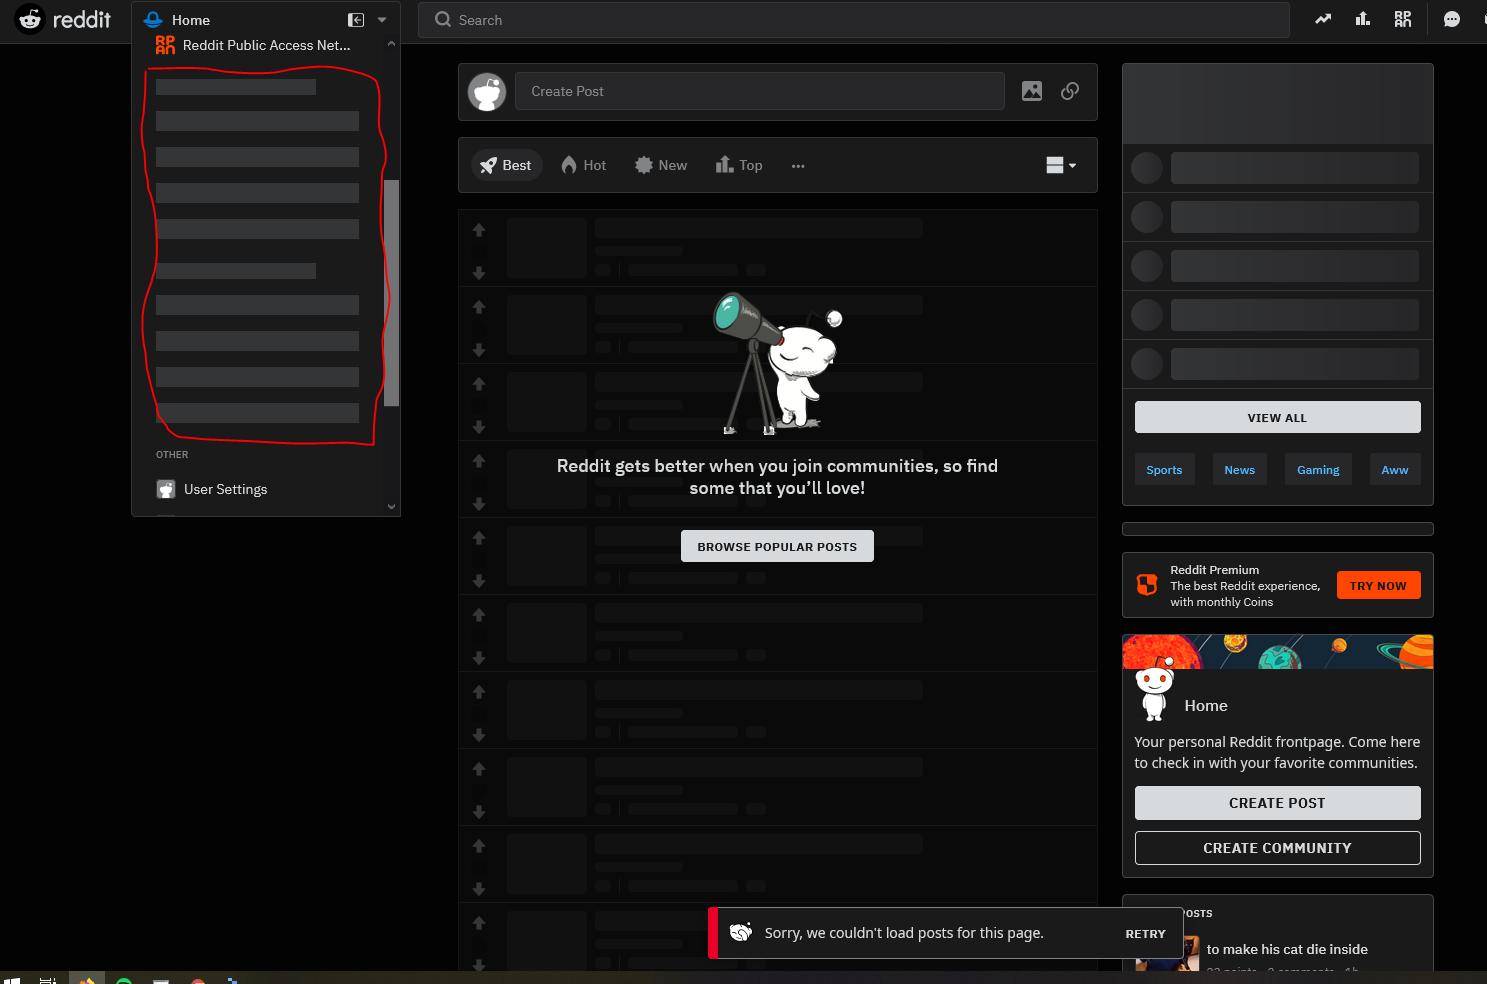The height and width of the screenshot is (984, 1487).
Task: Click the 'Sorry, we couldn't load posts' message
Action: point(904,933)
